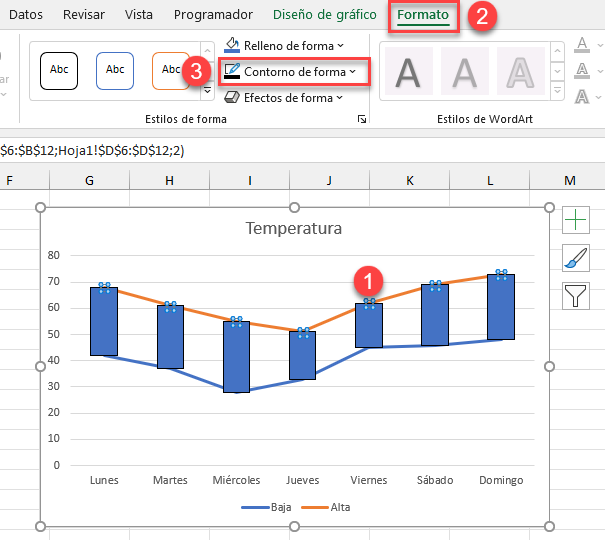Apply the blue outlined Abc shape style
This screenshot has width=605, height=540.
115,71
